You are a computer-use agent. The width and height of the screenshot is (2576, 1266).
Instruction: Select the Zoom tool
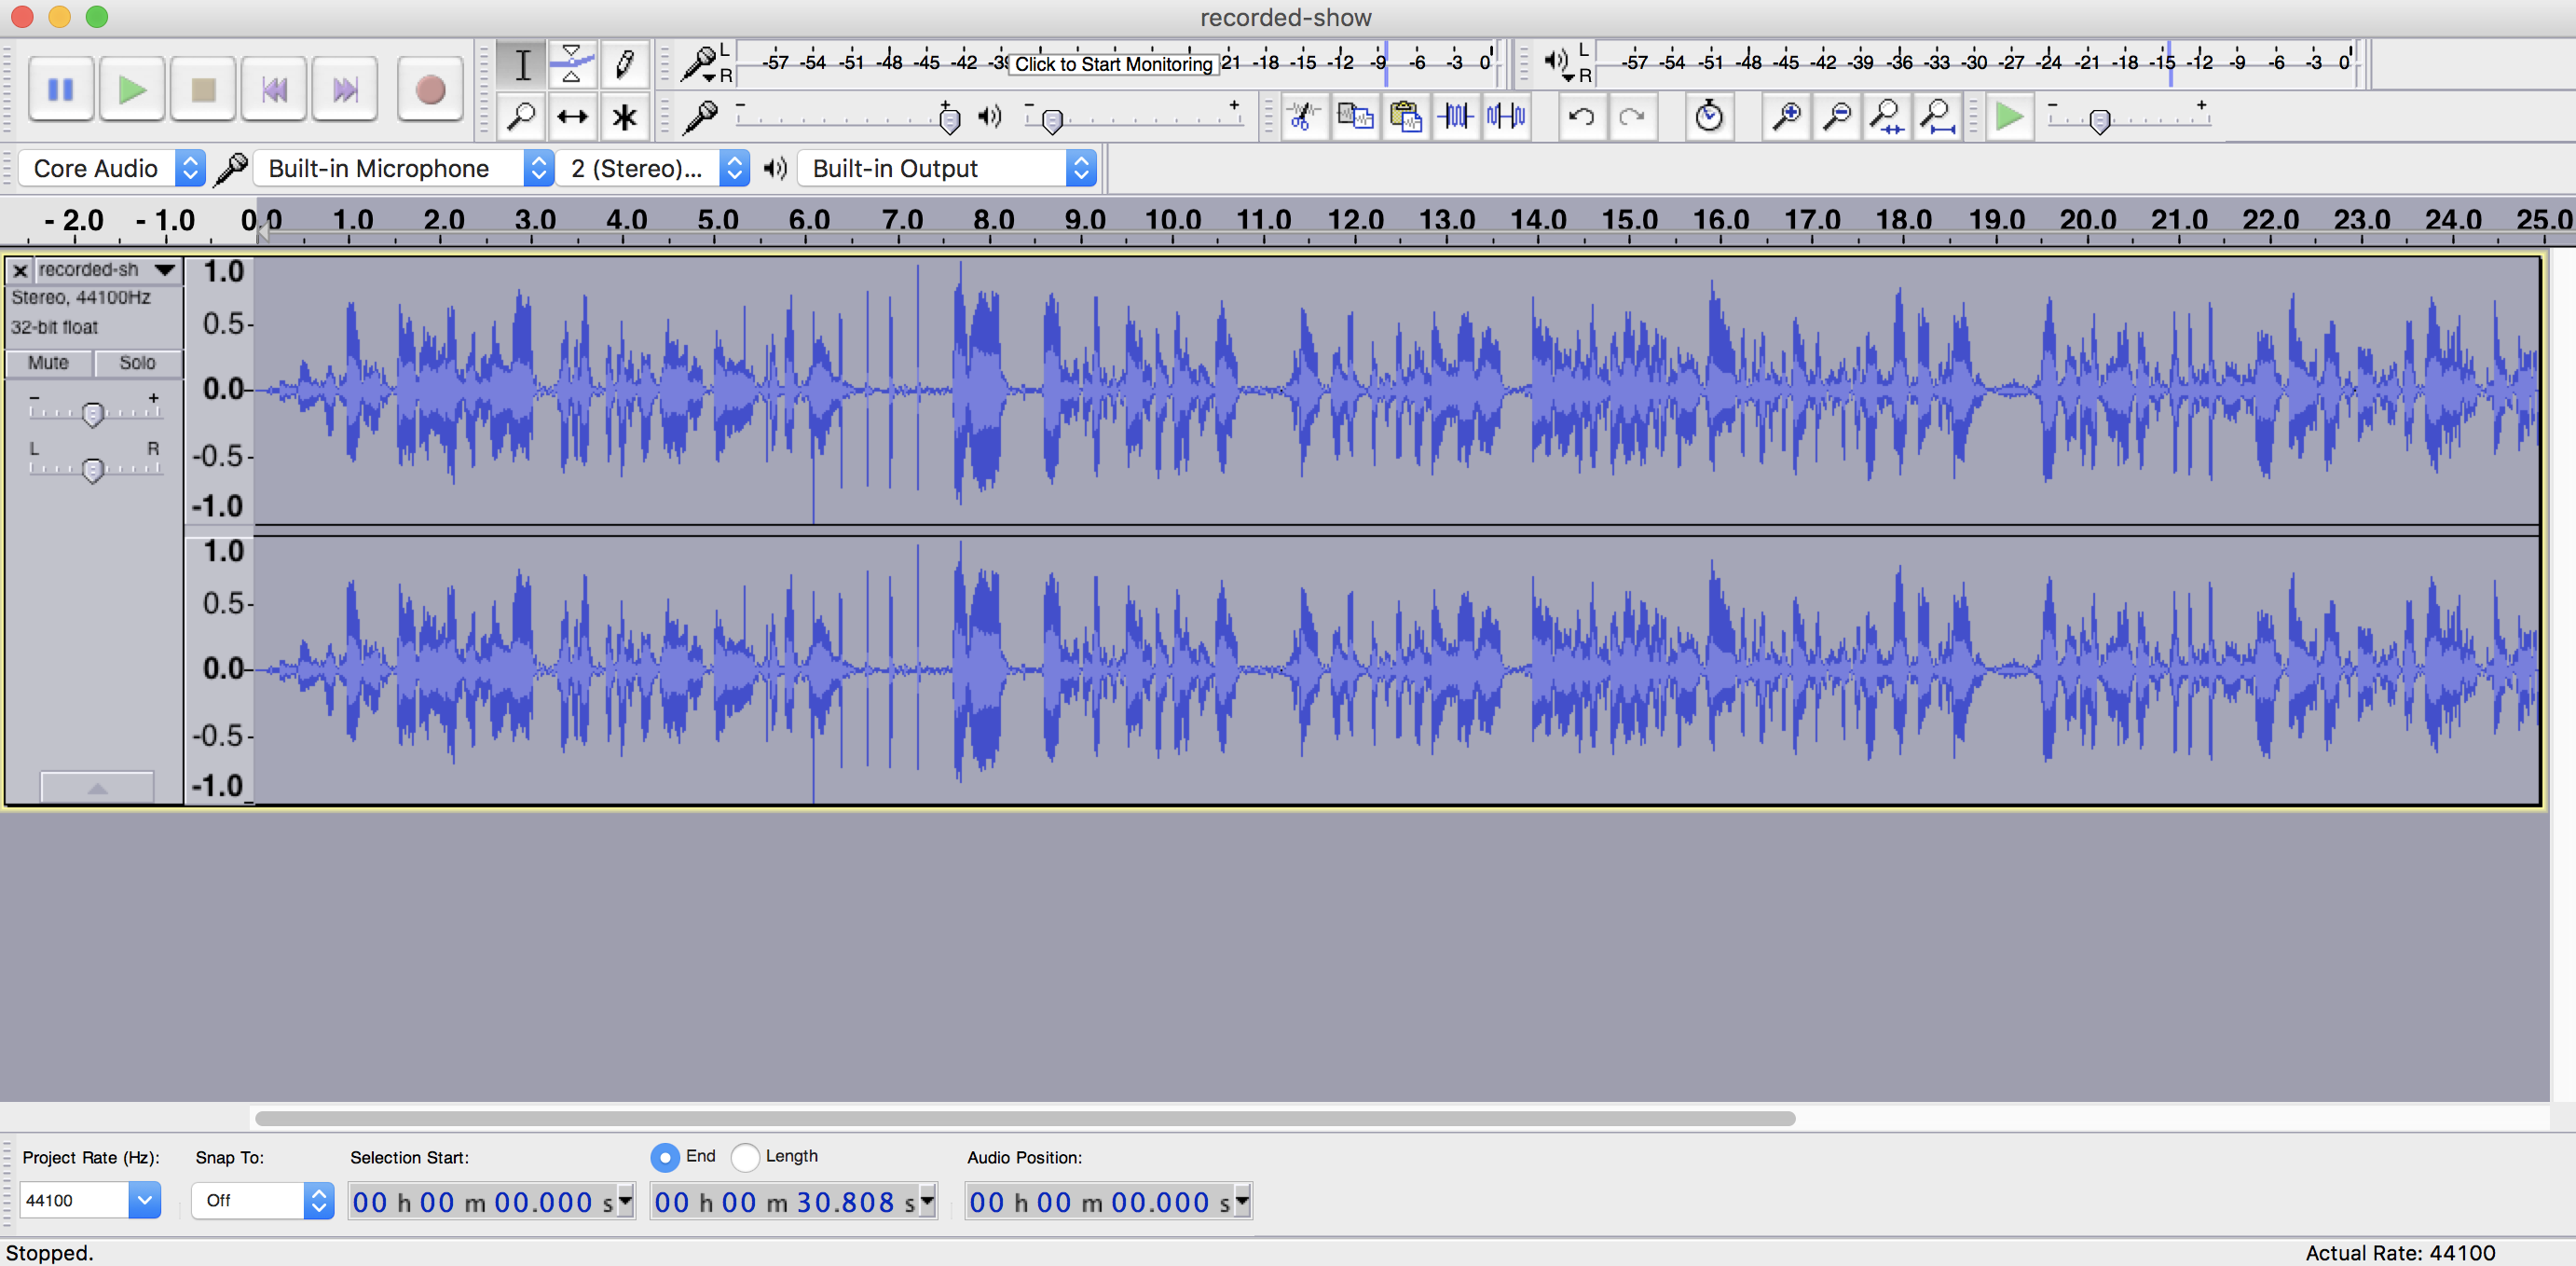(x=522, y=117)
